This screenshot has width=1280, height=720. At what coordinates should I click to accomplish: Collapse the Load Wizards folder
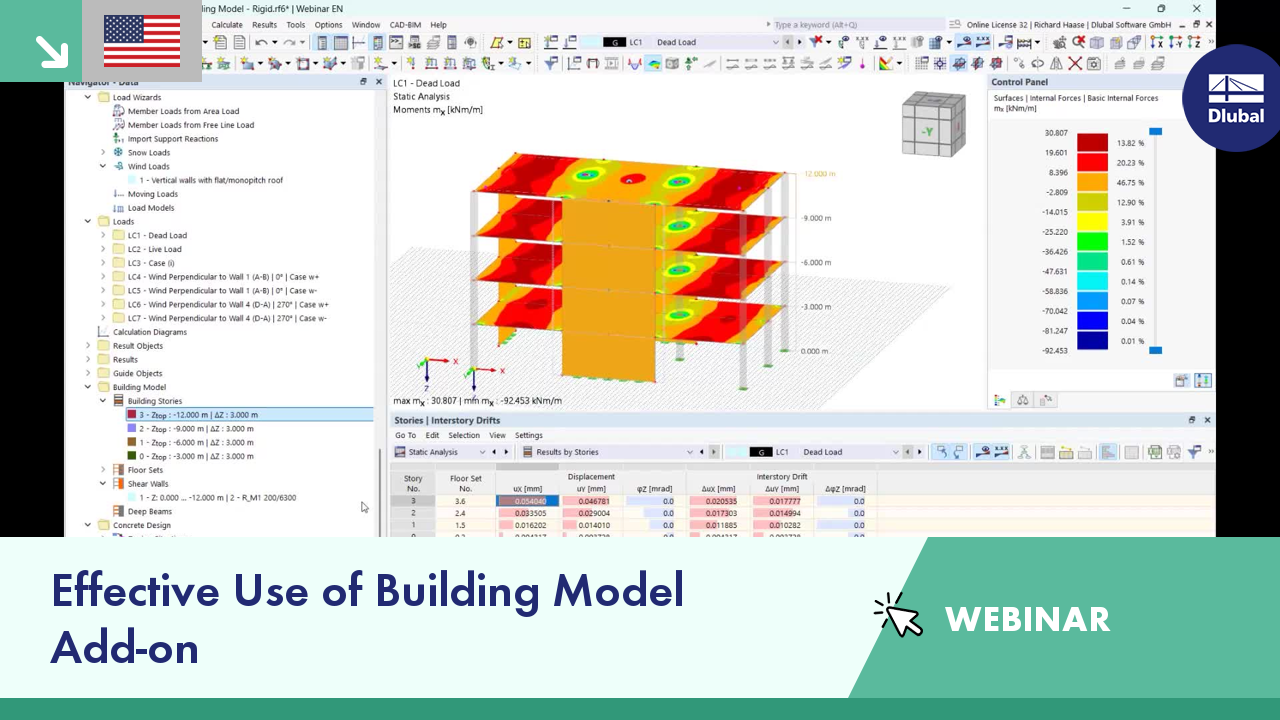click(88, 98)
